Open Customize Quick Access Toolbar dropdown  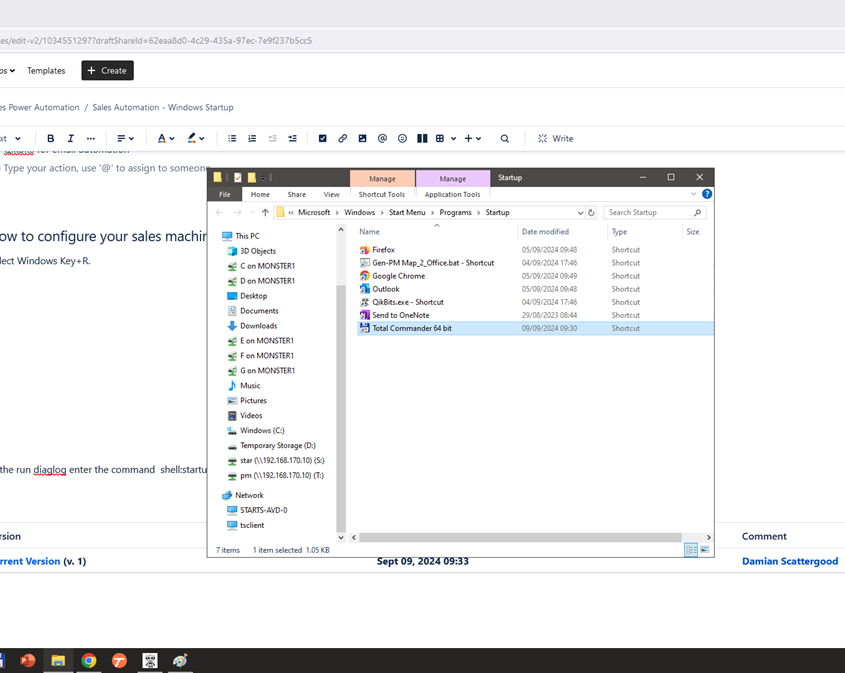coord(263,178)
